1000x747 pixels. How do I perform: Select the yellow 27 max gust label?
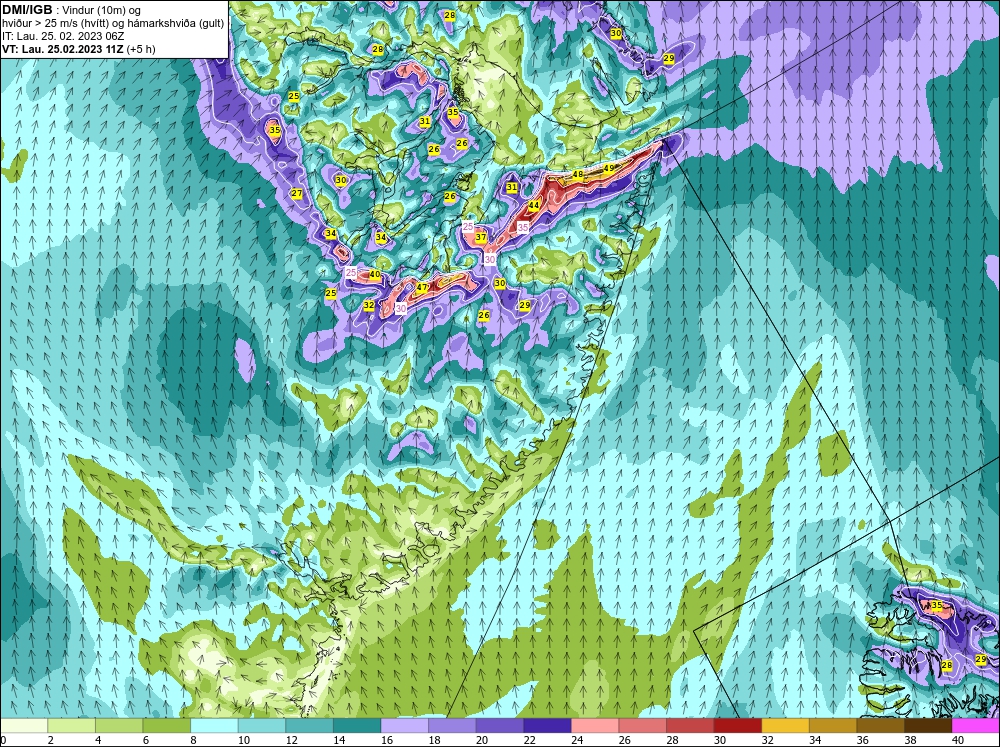click(297, 193)
